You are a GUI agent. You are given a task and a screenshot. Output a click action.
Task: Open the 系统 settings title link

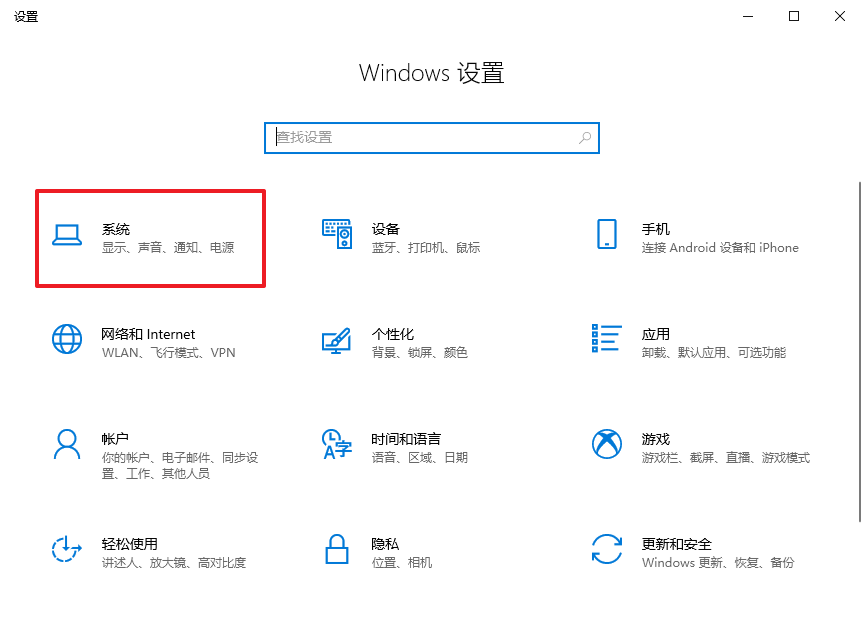(x=116, y=229)
